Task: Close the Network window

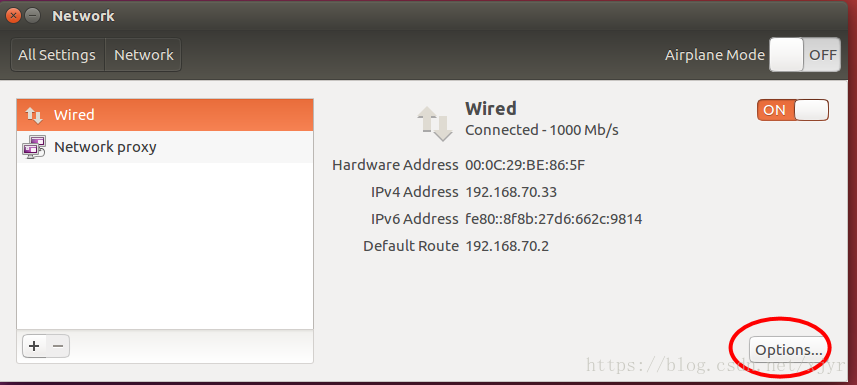Action: coord(15,15)
